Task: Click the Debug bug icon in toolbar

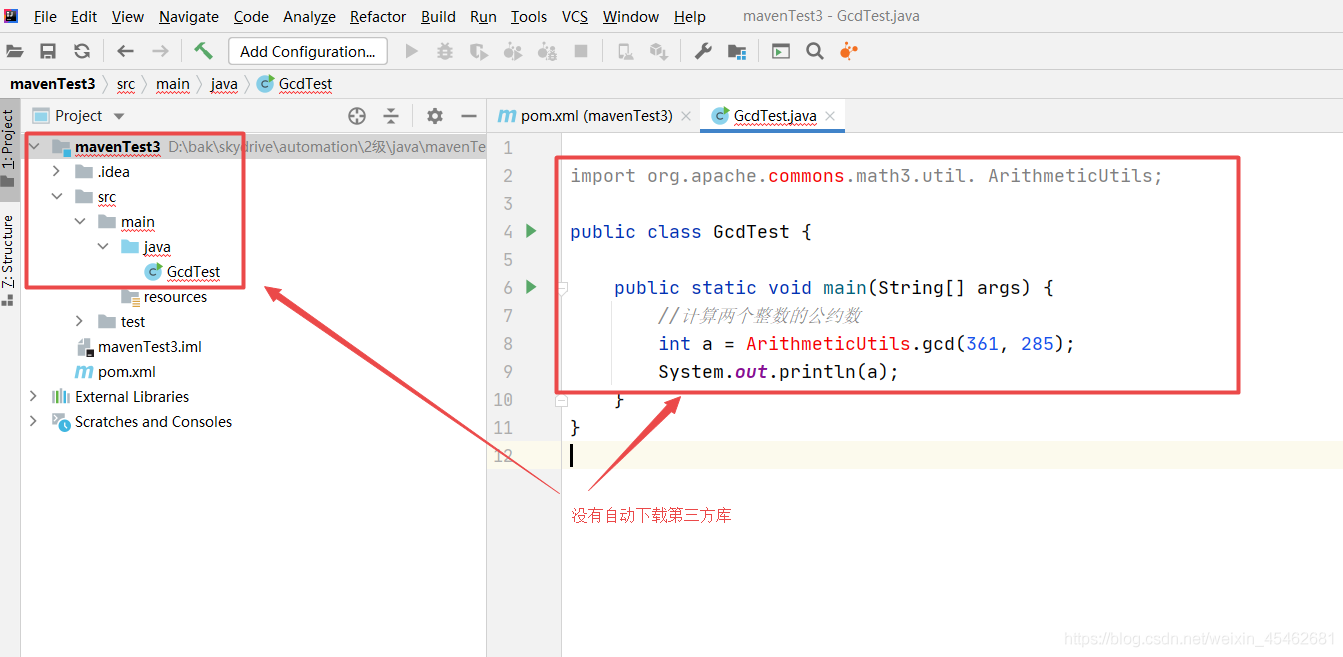Action: tap(445, 51)
